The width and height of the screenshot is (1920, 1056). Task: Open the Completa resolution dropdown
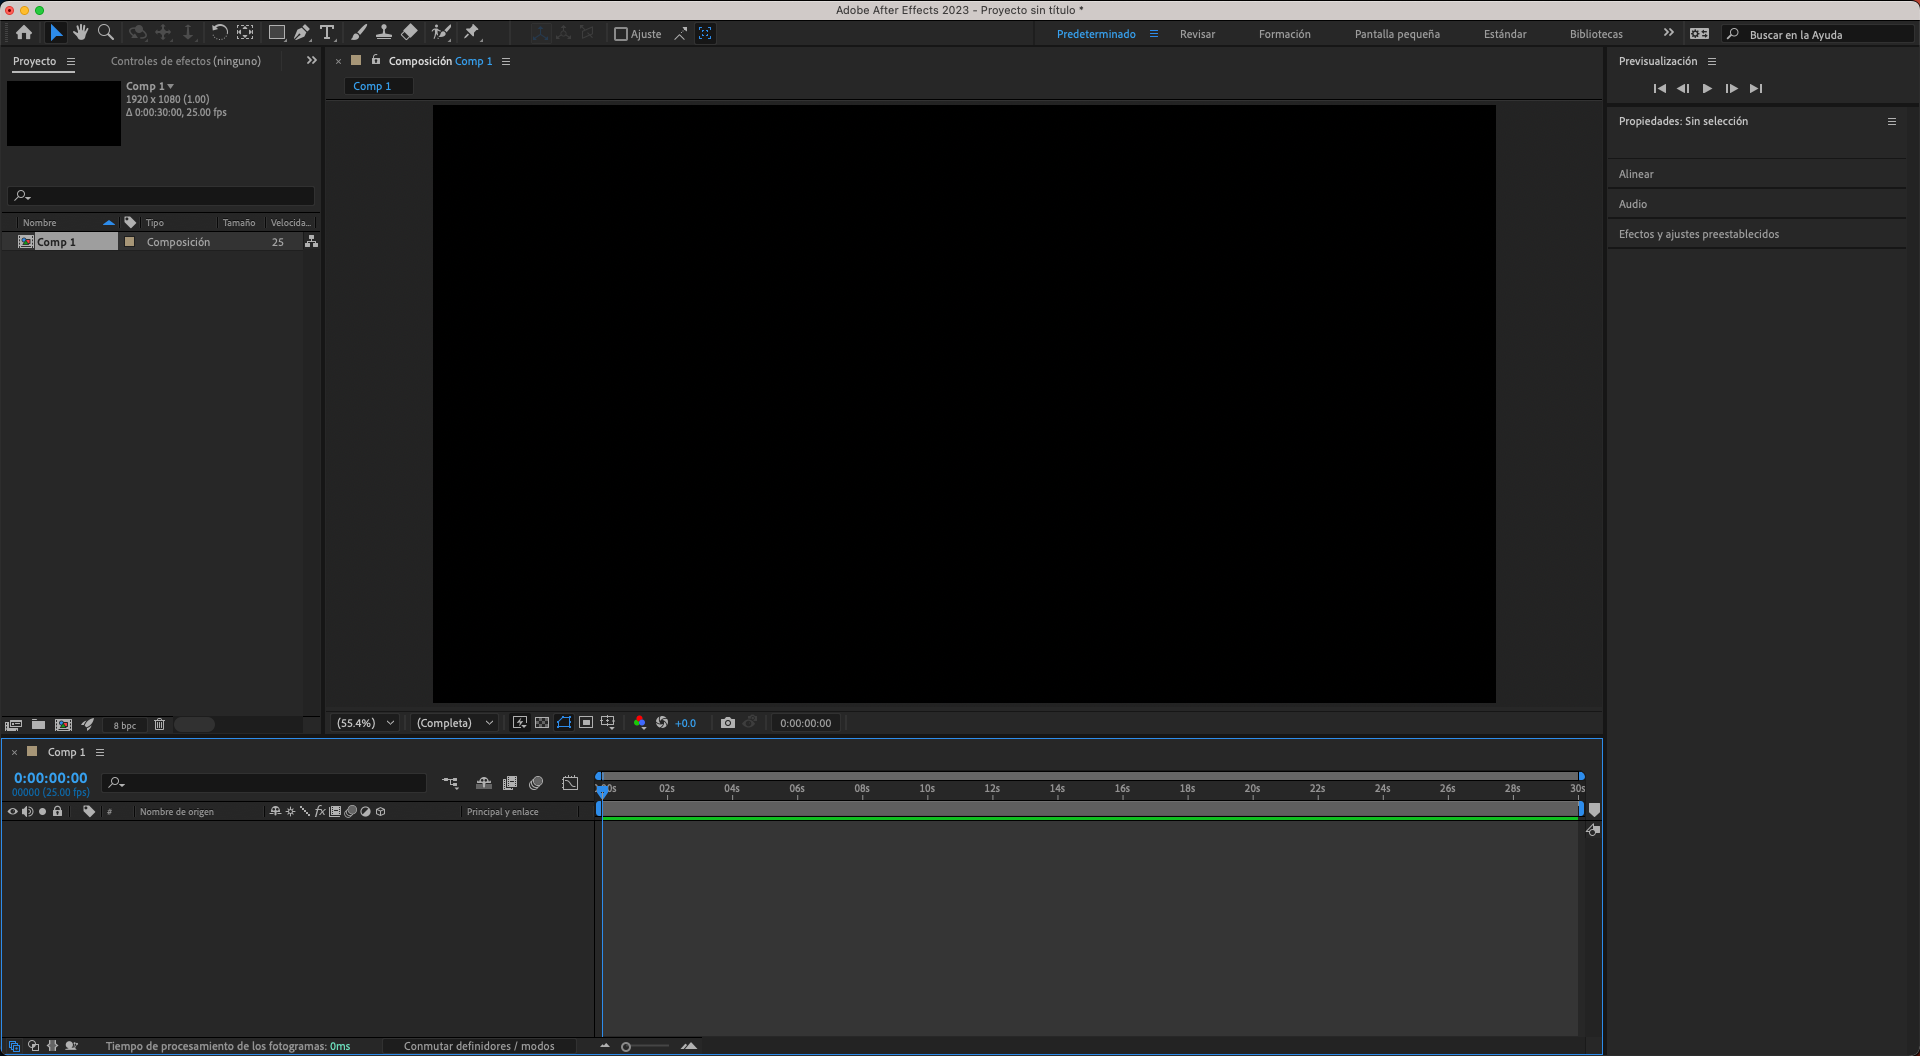(454, 722)
